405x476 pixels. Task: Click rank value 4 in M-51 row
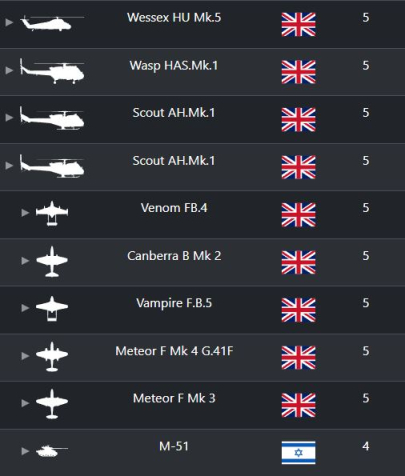[x=366, y=446]
